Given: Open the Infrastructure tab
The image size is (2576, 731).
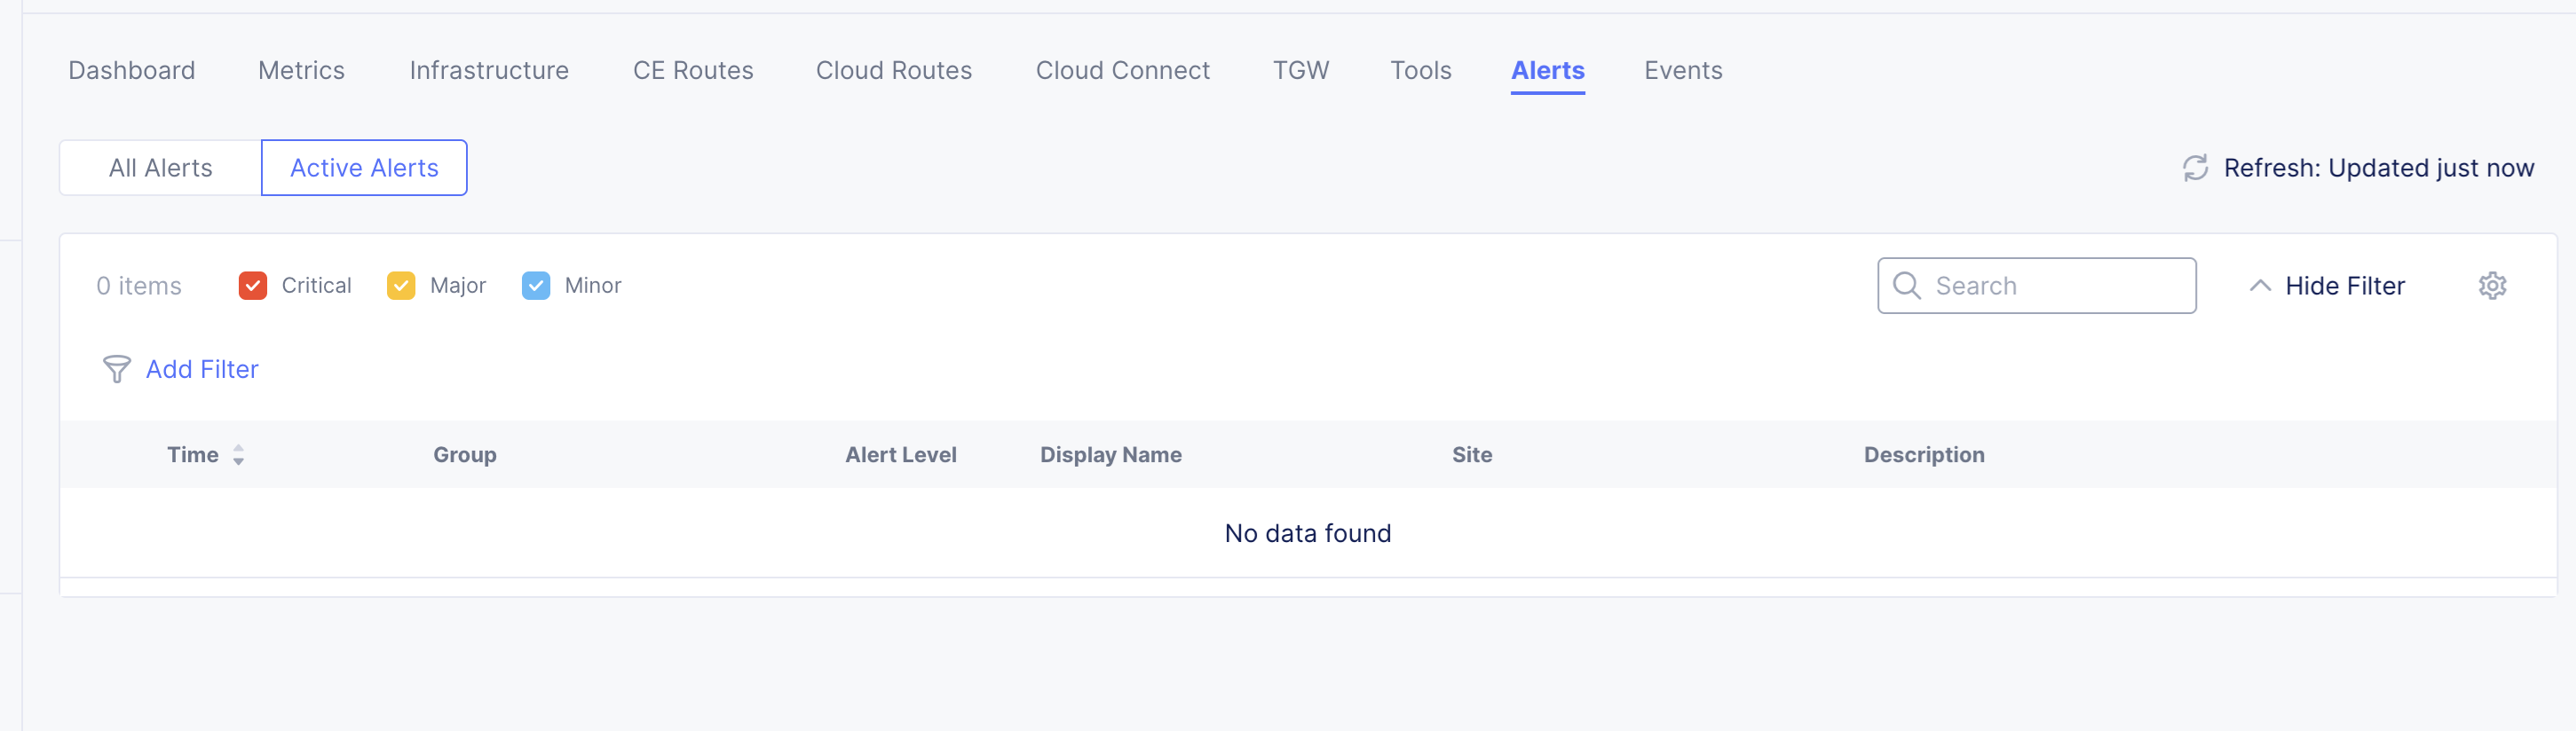Looking at the screenshot, I should coord(489,71).
